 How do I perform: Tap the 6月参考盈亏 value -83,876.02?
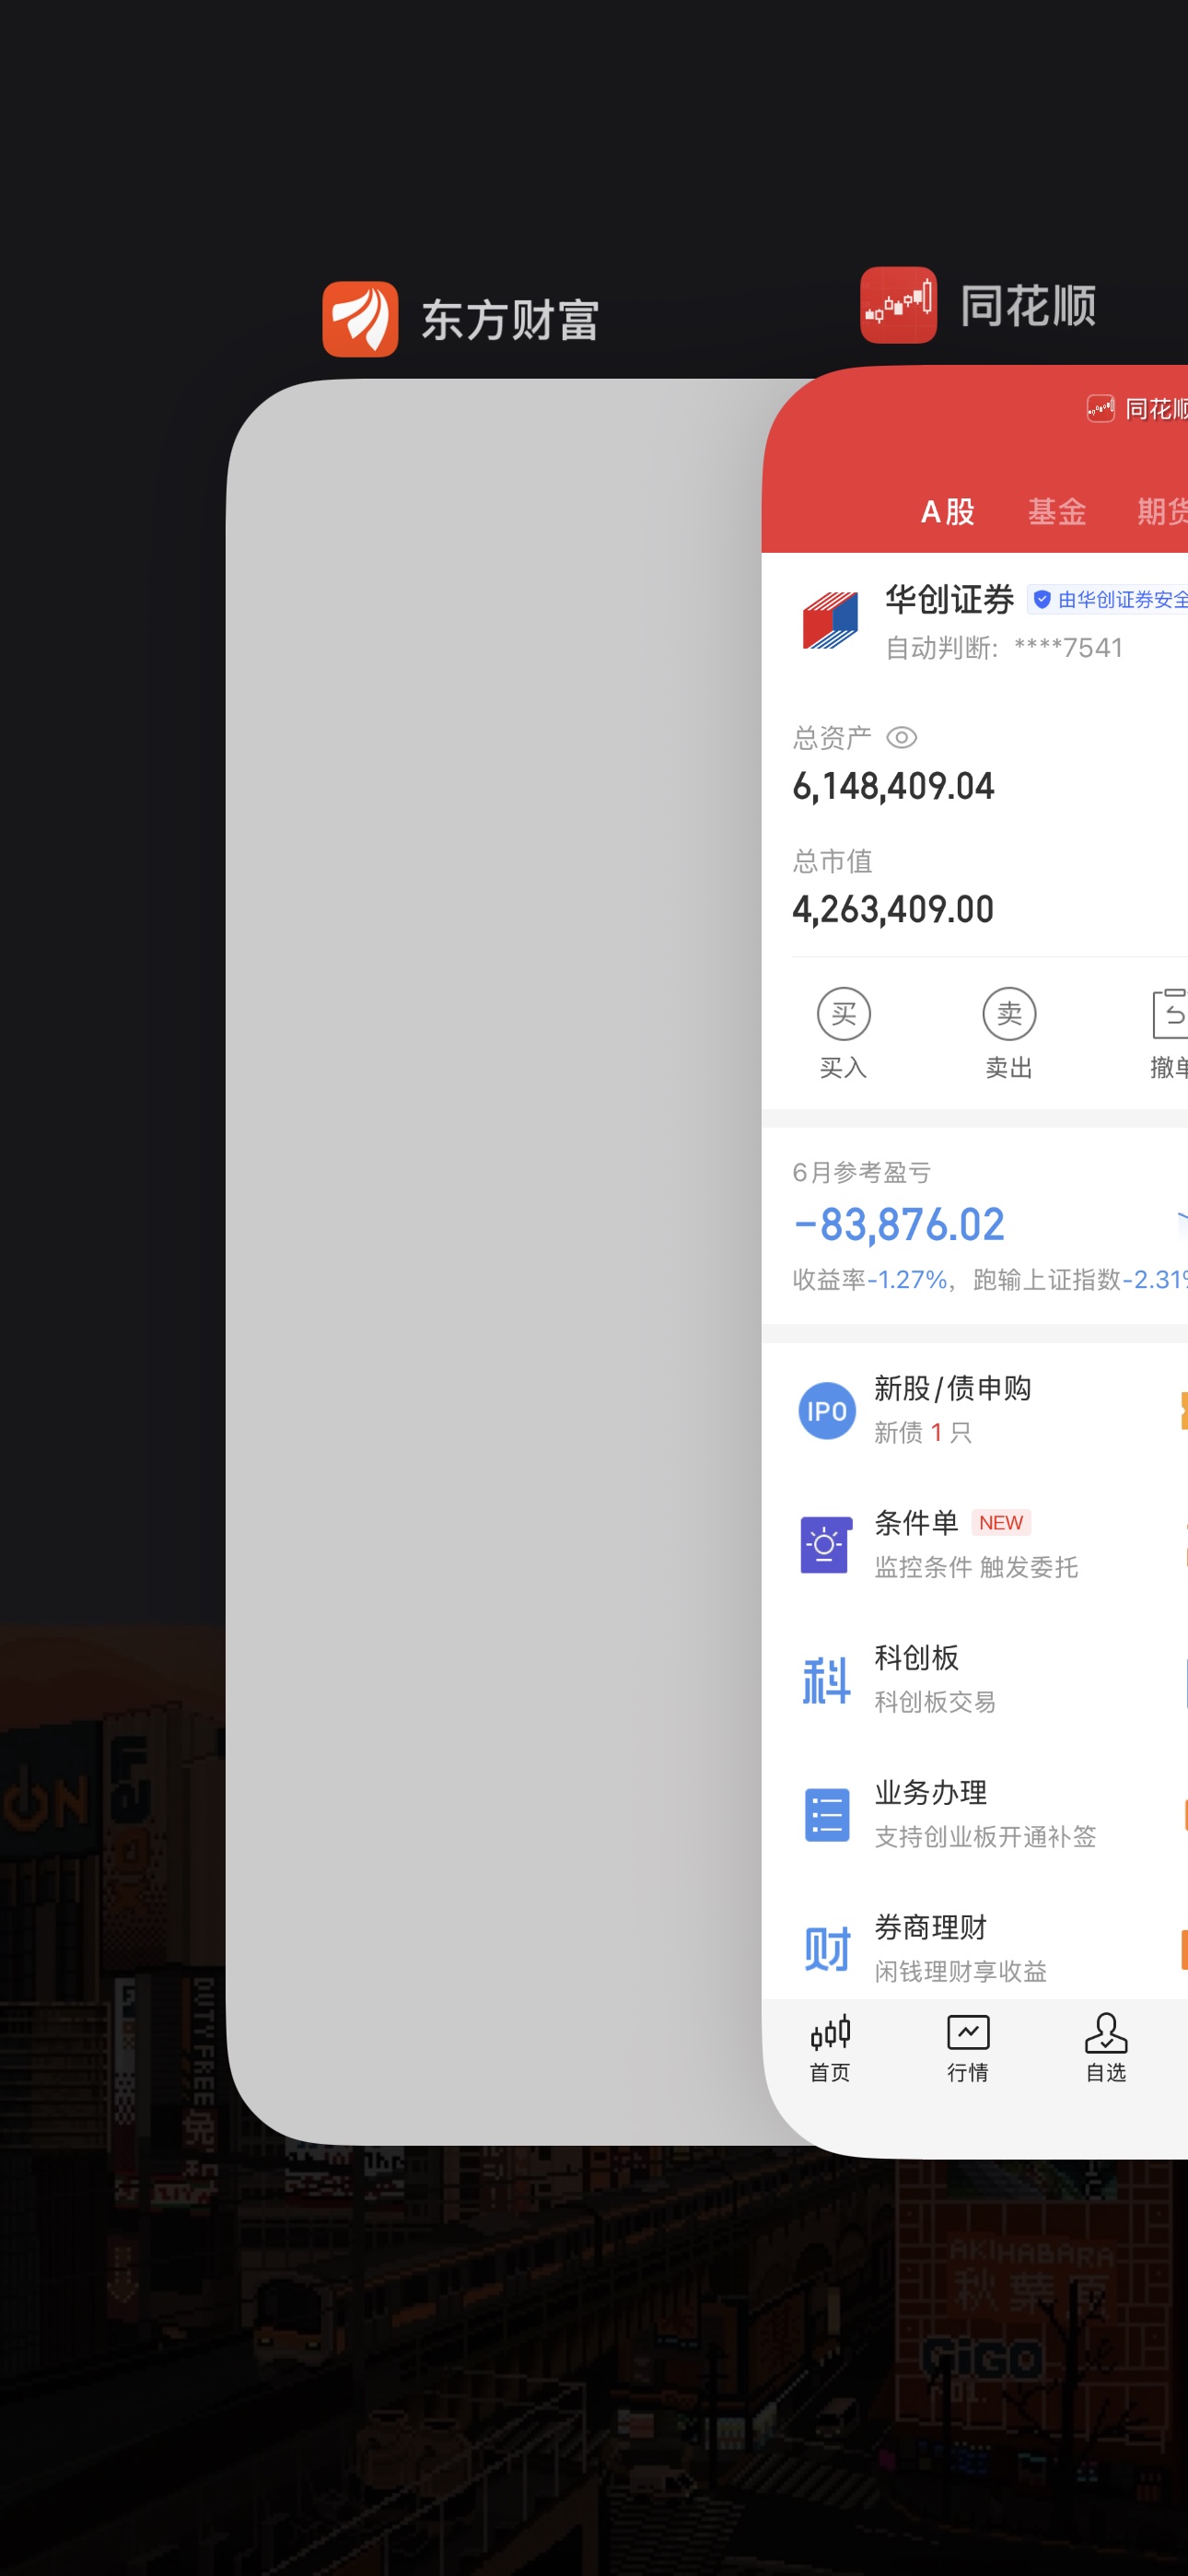898,1225
